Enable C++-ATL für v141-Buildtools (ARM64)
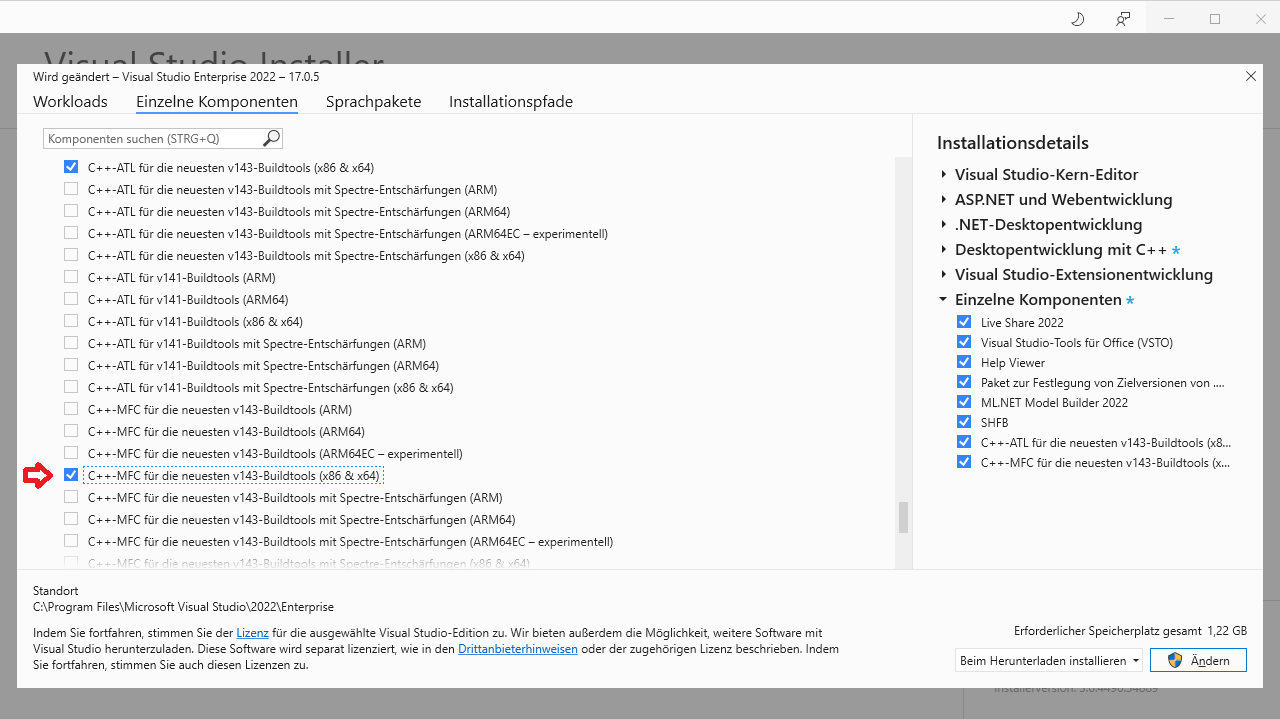 [71, 298]
